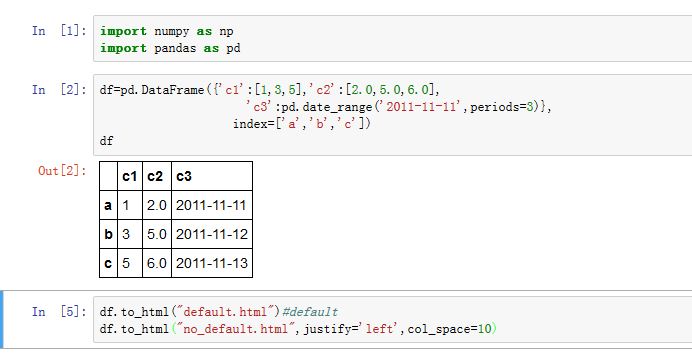The width and height of the screenshot is (692, 363).
Task: Click the c1 column header in output table
Action: click(130, 176)
